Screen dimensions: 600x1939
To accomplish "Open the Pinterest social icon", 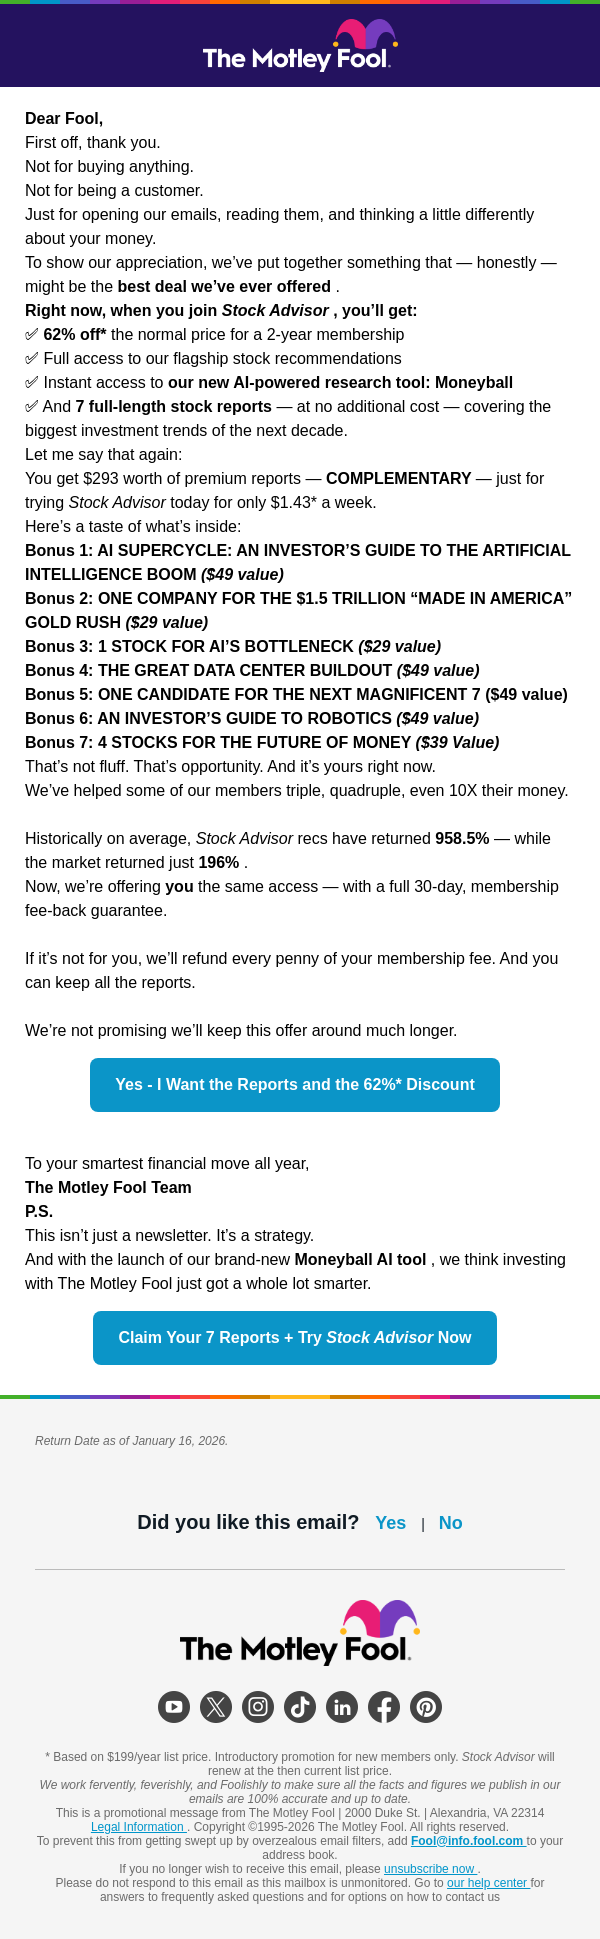I will tap(426, 1707).
